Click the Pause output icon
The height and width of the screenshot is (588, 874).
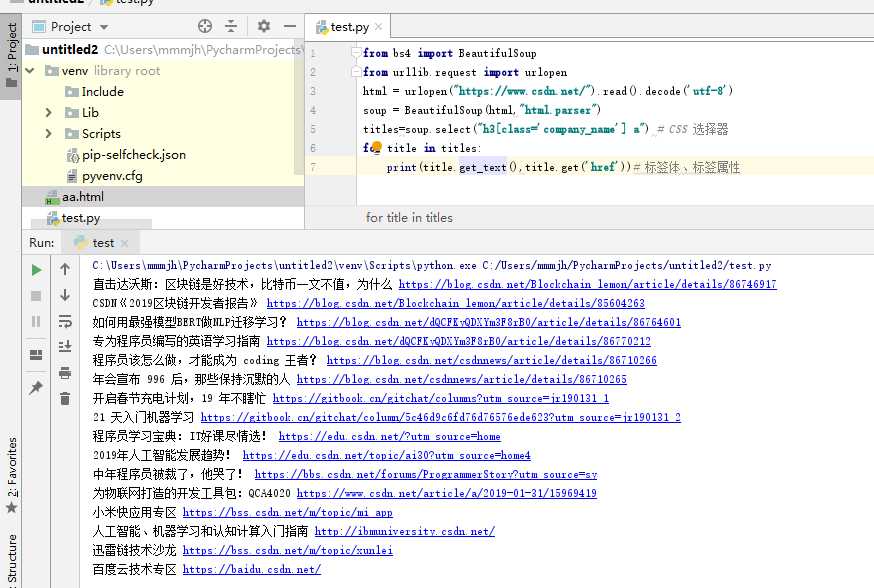36,322
